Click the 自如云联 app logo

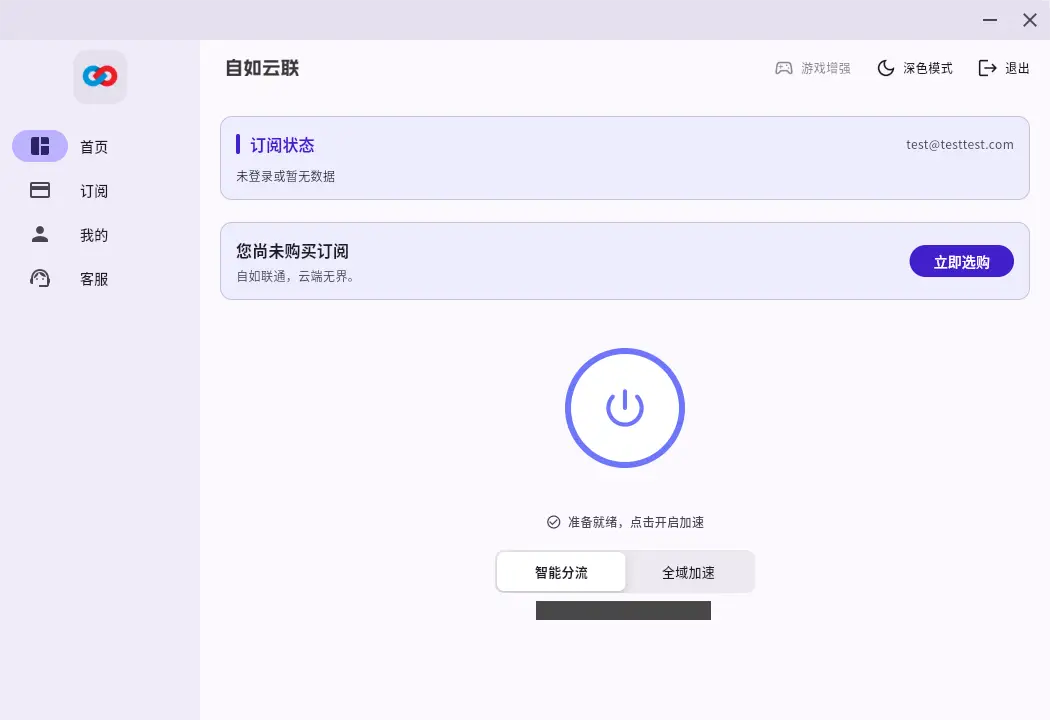(x=100, y=76)
